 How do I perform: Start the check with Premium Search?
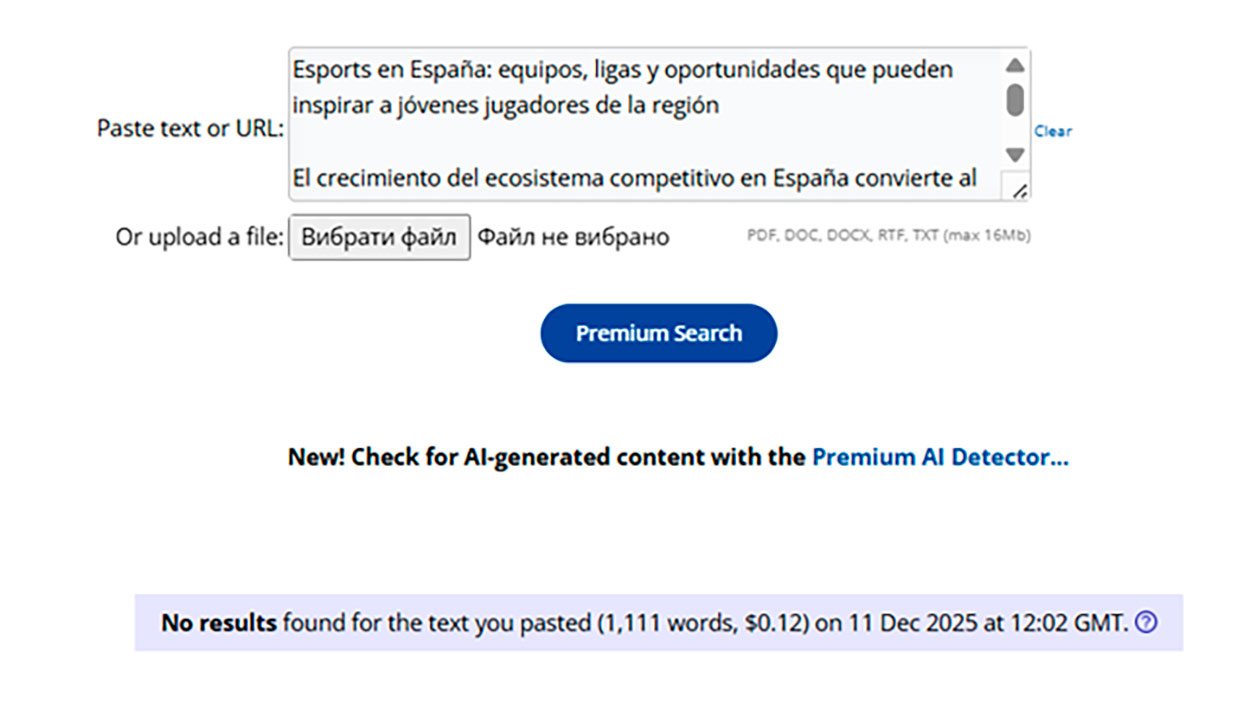658,333
